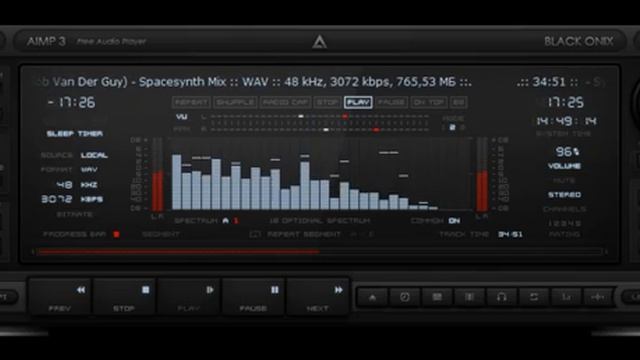Open the clock scheduler icon
Image resolution: width=640 pixels, height=360 pixels.
[404, 297]
